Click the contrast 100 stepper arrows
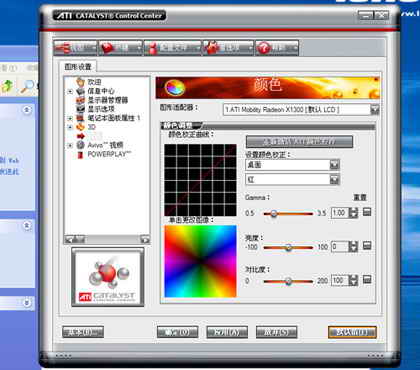 click(353, 280)
